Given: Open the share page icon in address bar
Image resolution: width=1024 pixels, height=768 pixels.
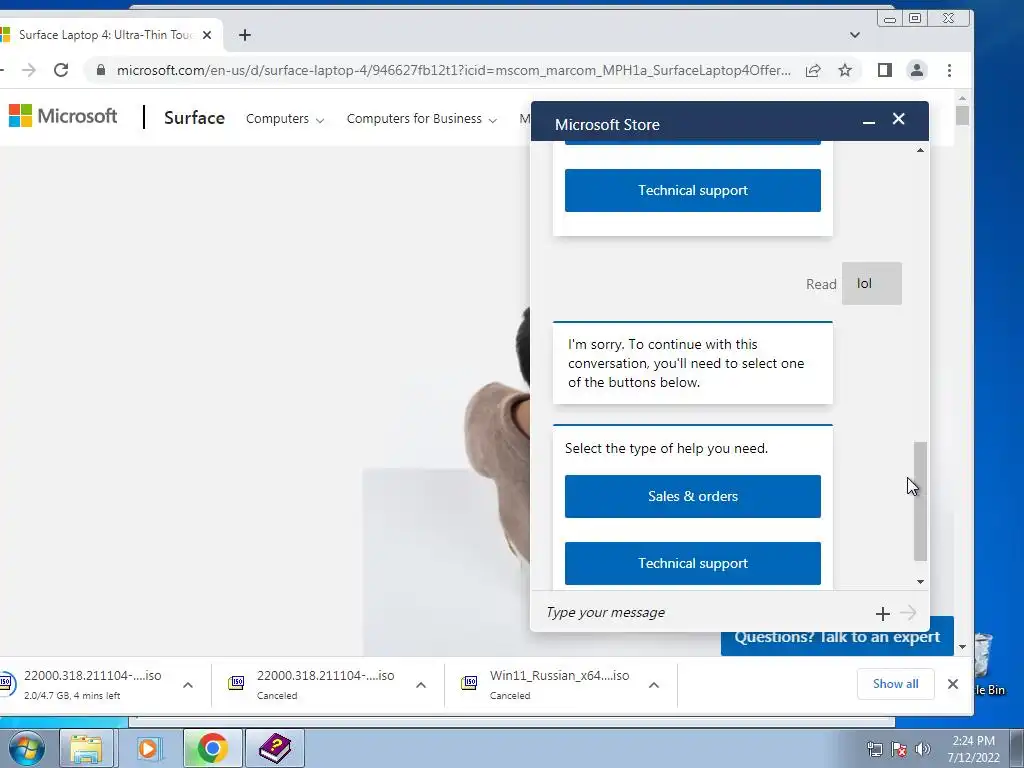Looking at the screenshot, I should (813, 71).
